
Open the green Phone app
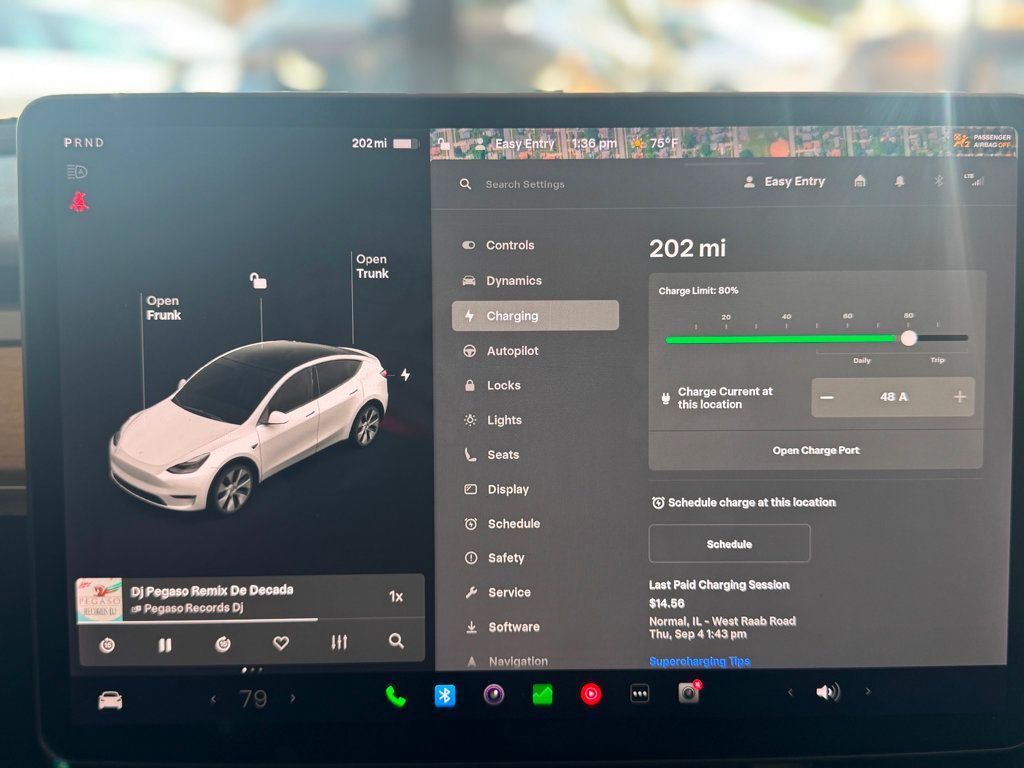(x=396, y=697)
